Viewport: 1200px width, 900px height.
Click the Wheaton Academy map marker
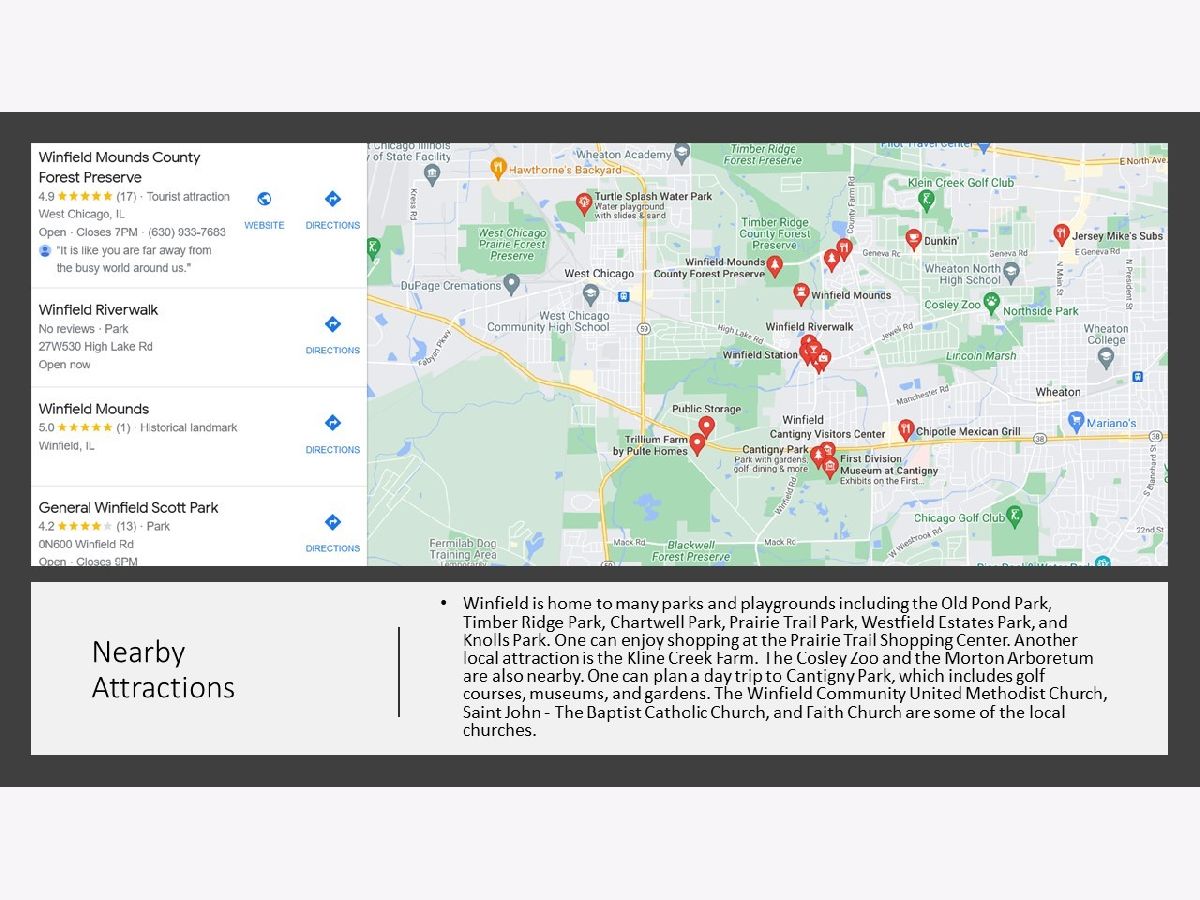682,154
